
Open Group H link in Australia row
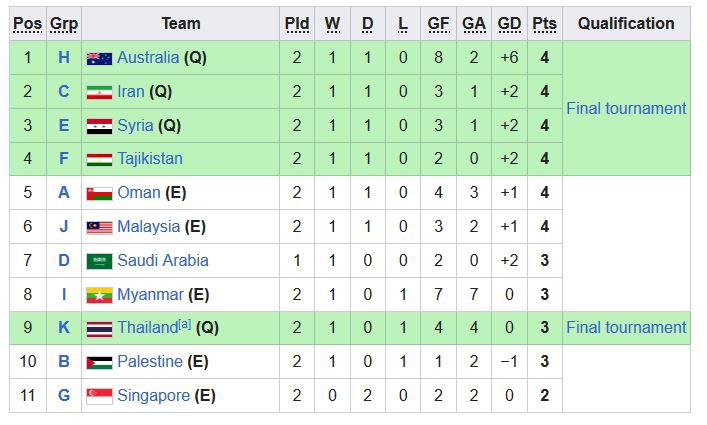point(64,58)
